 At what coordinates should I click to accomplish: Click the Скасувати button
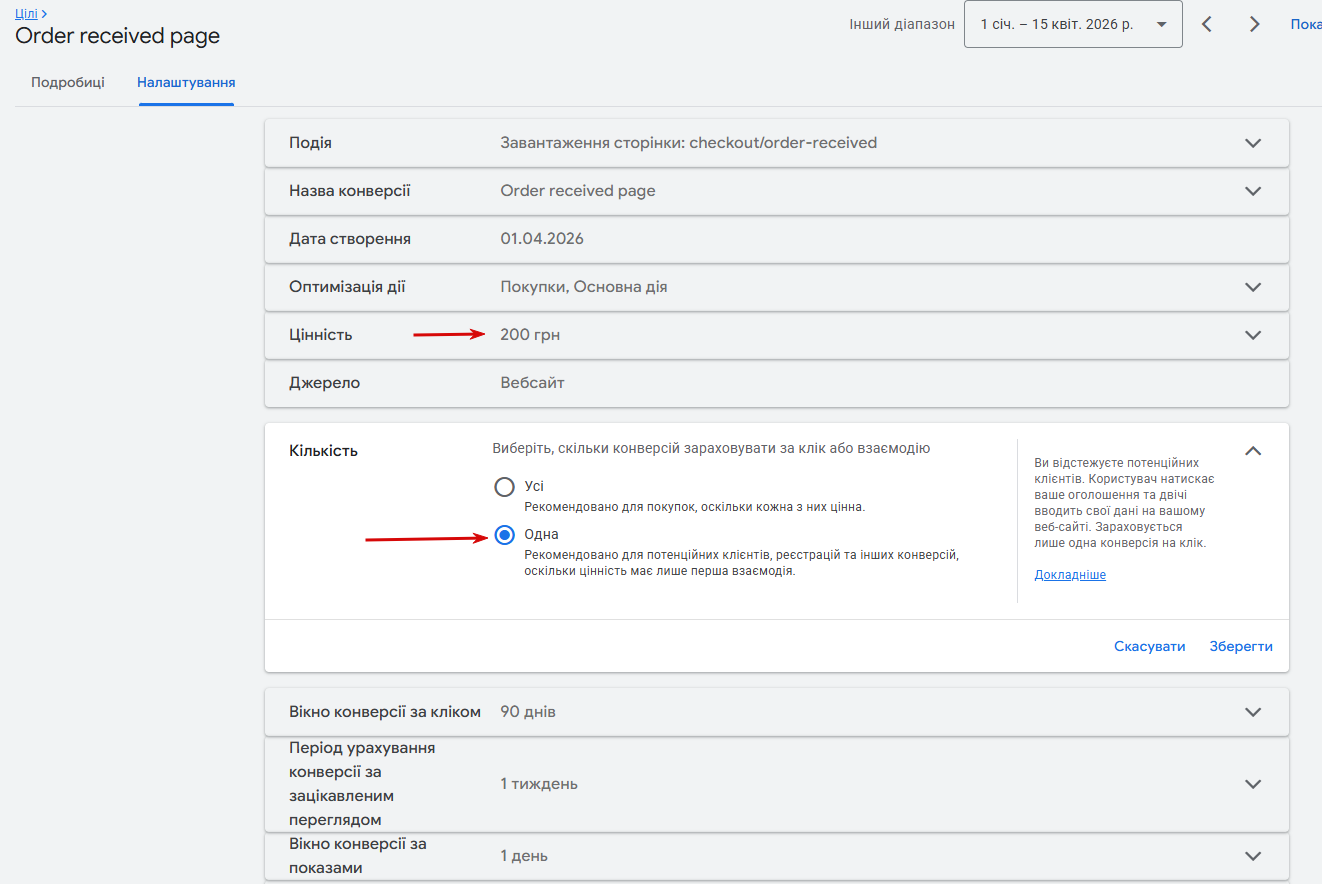(x=1149, y=646)
